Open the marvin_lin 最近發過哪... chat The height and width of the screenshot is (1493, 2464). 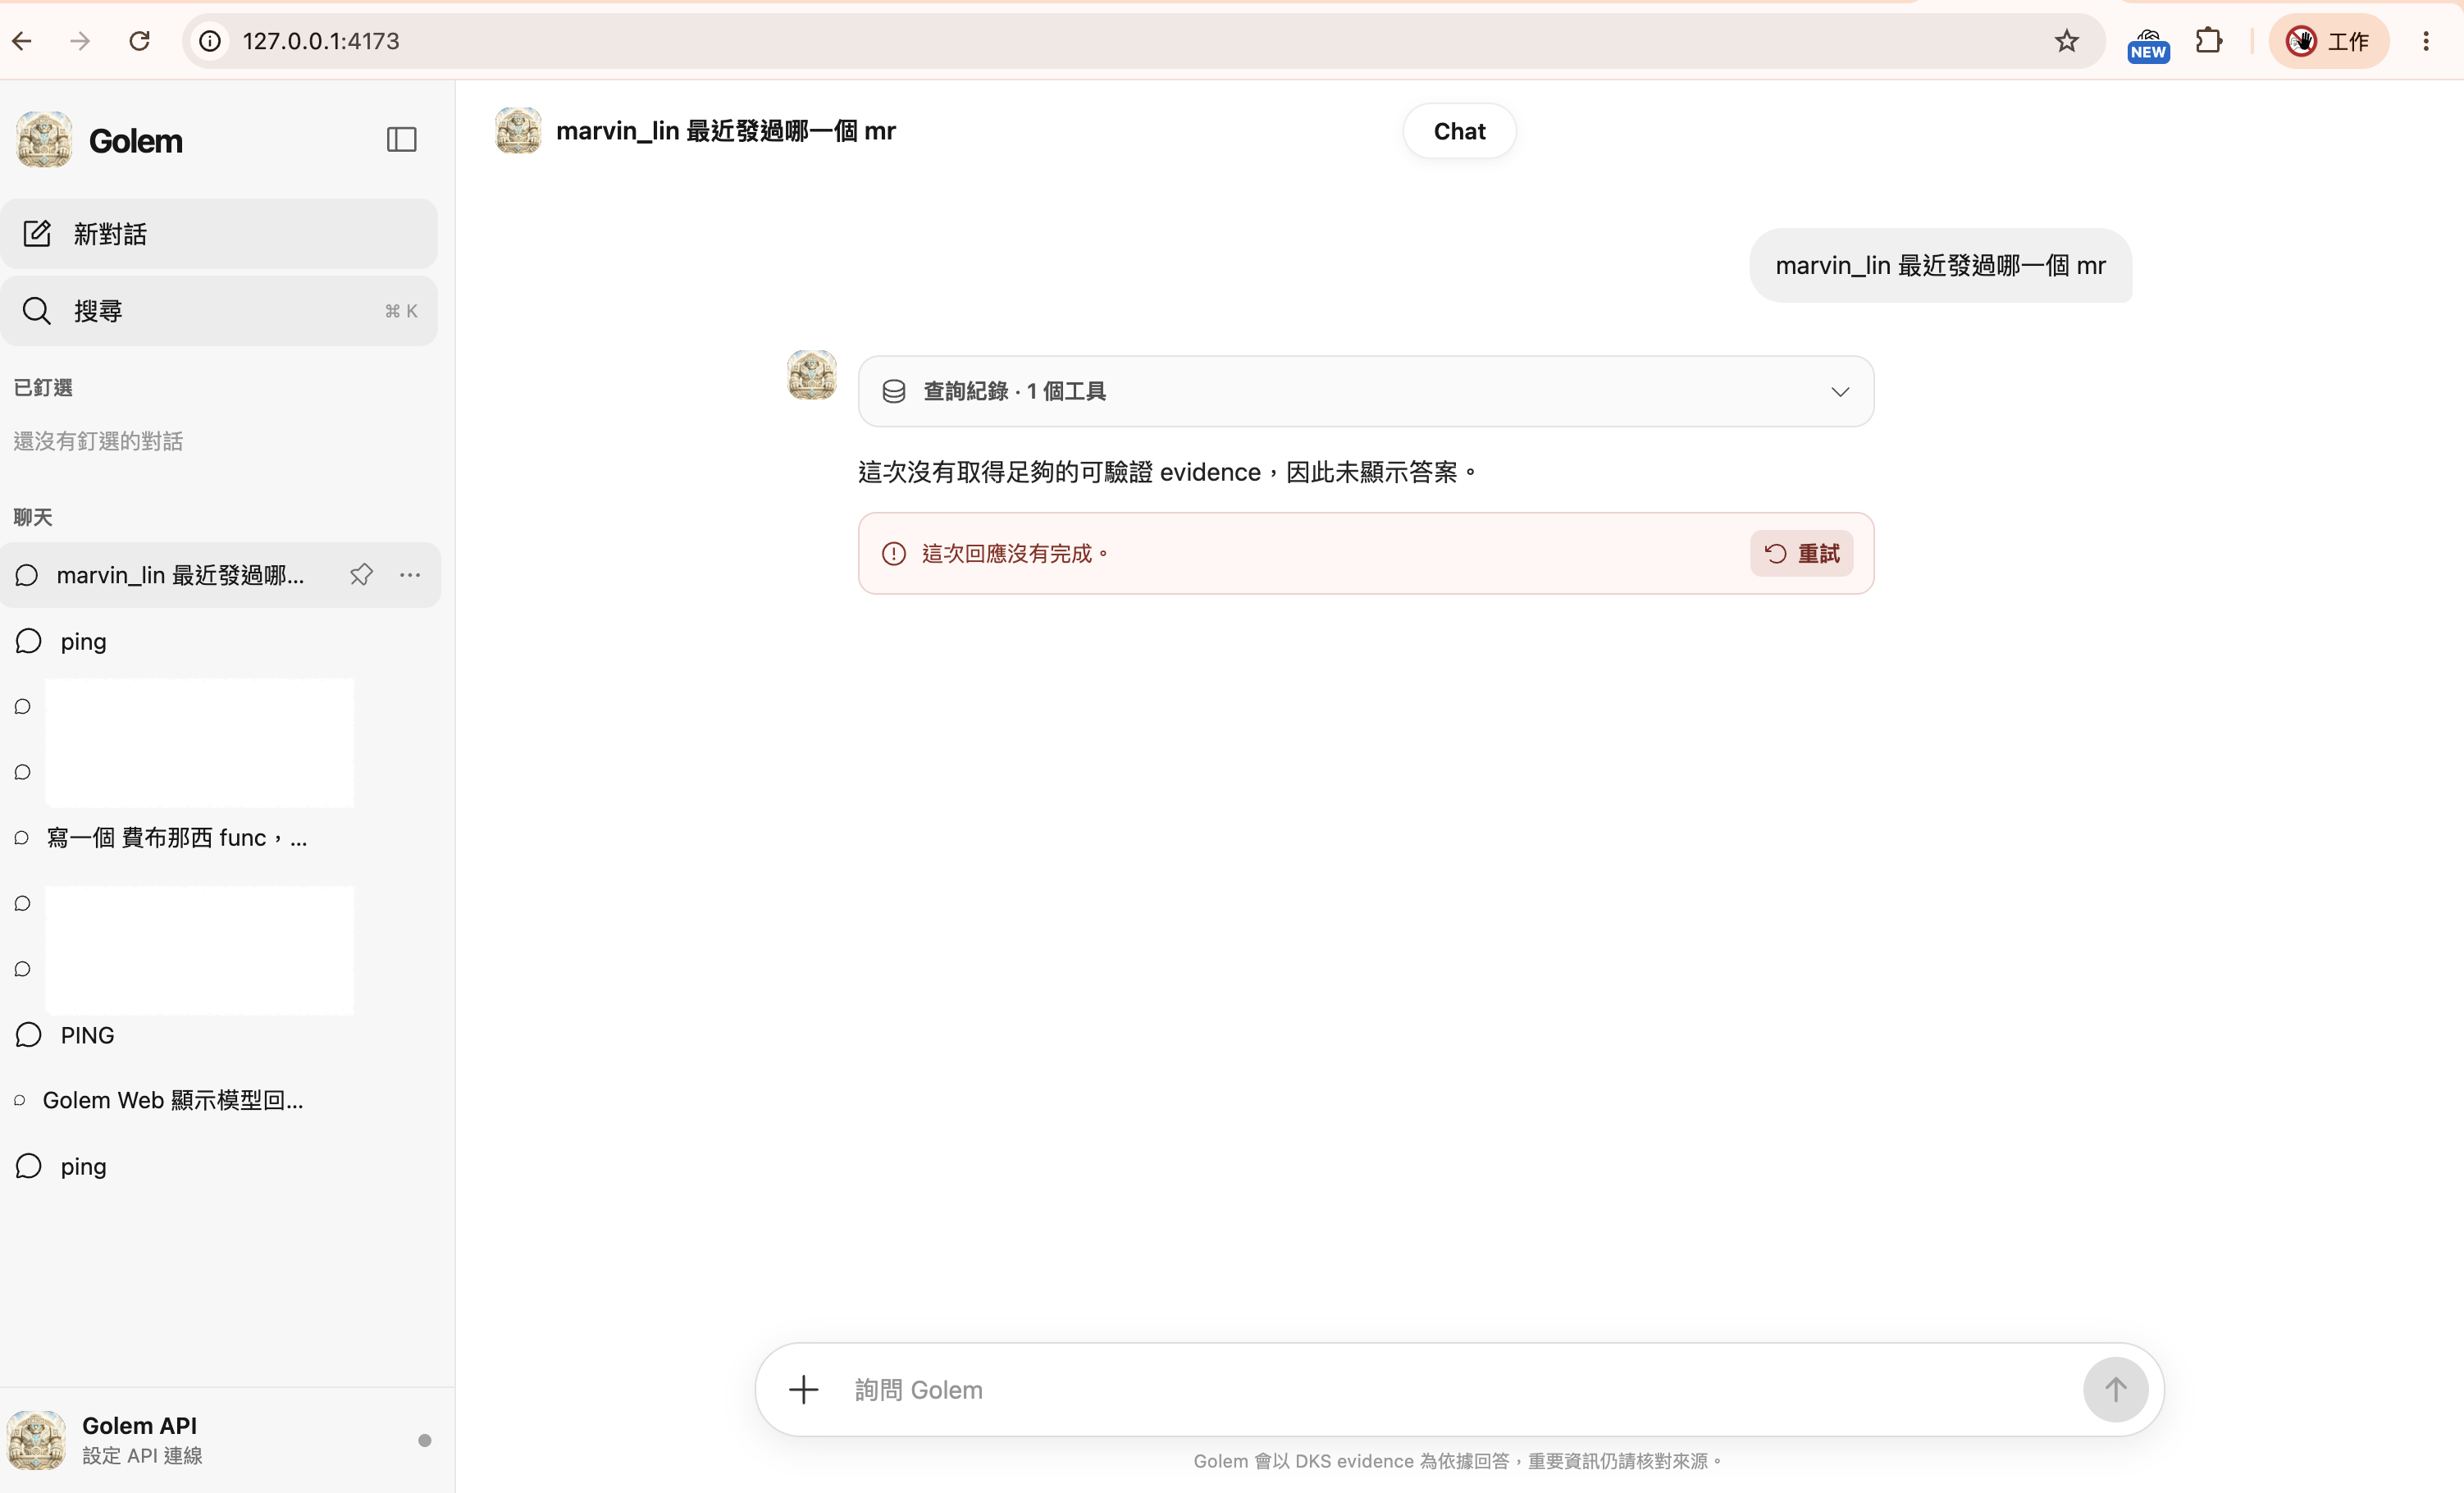pyautogui.click(x=180, y=575)
